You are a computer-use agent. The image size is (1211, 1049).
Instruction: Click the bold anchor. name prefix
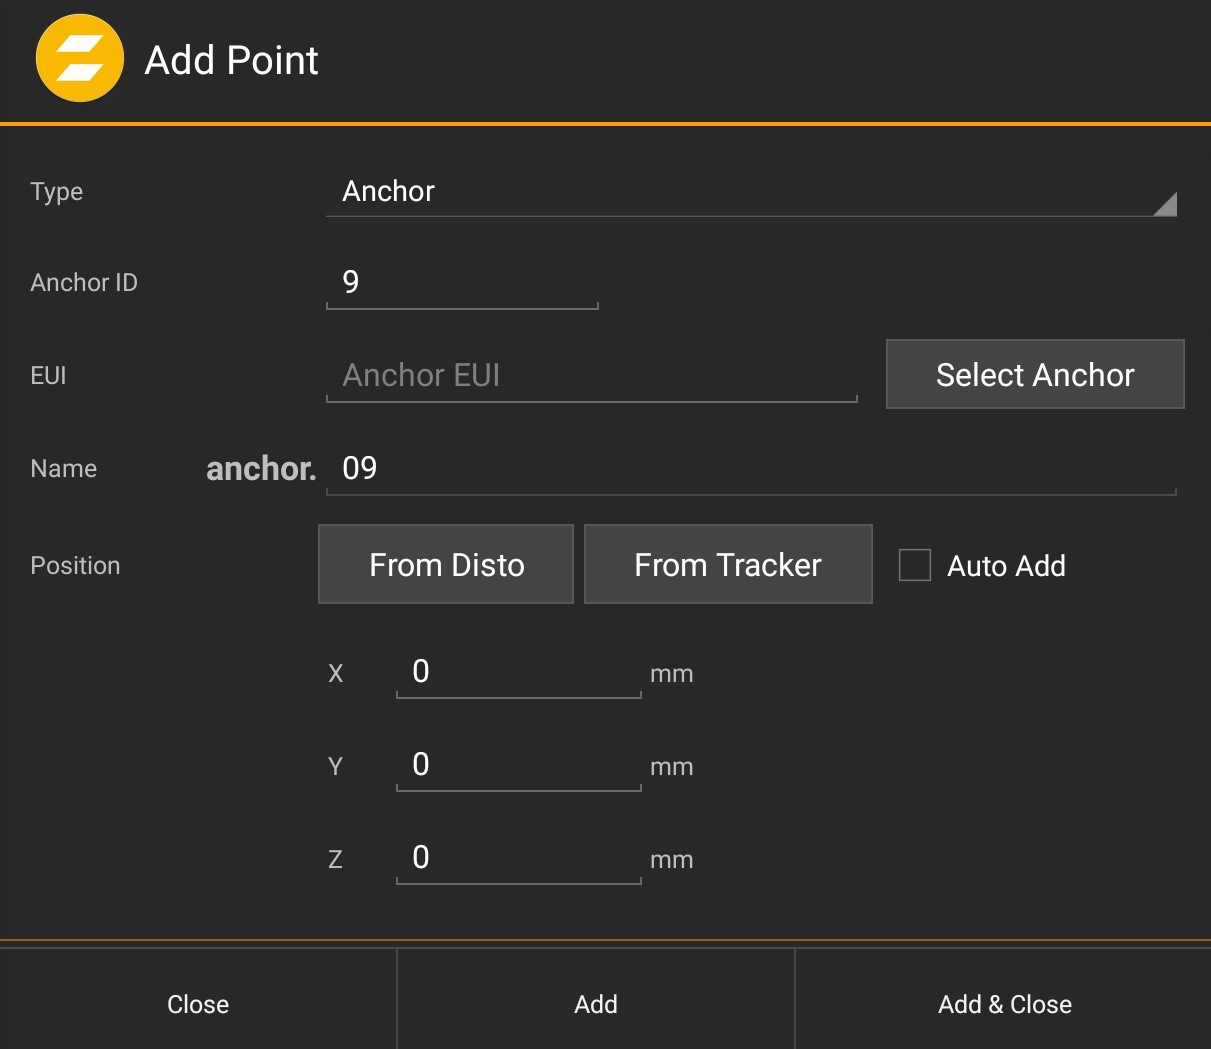tap(260, 469)
